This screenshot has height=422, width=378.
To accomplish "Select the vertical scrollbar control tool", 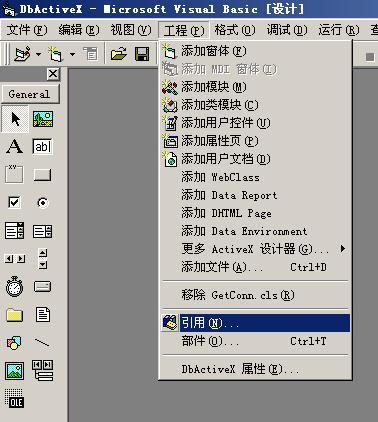I will [43, 259].
